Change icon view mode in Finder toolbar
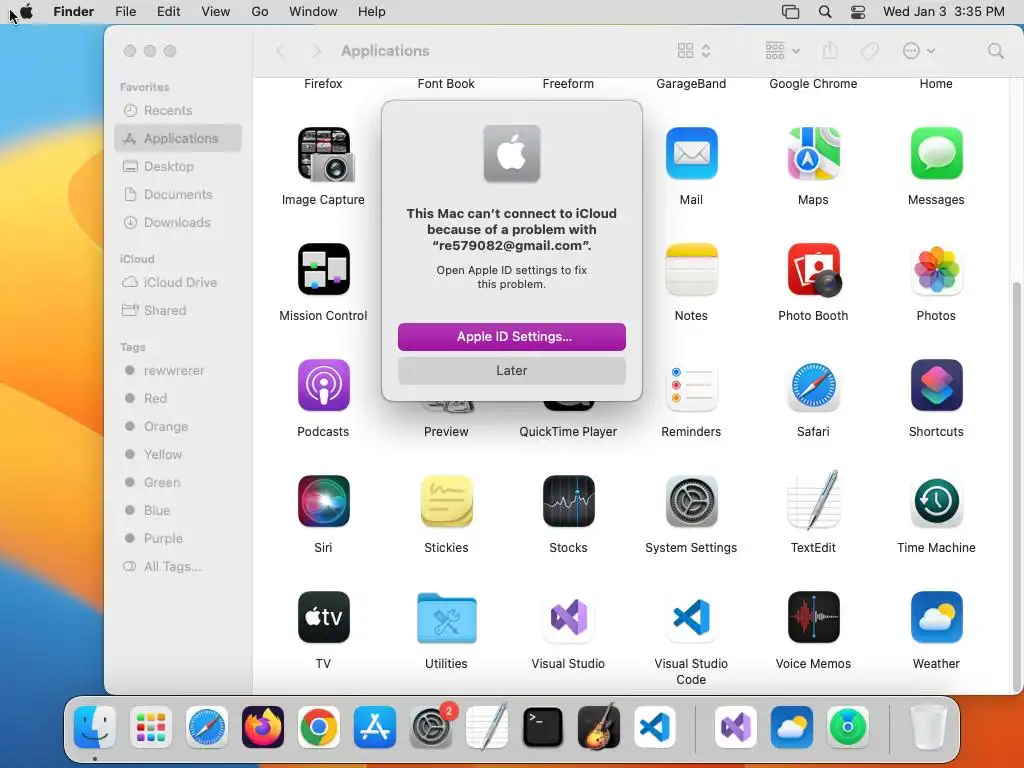Screen dimensions: 1024x768 pyautogui.click(x=694, y=51)
